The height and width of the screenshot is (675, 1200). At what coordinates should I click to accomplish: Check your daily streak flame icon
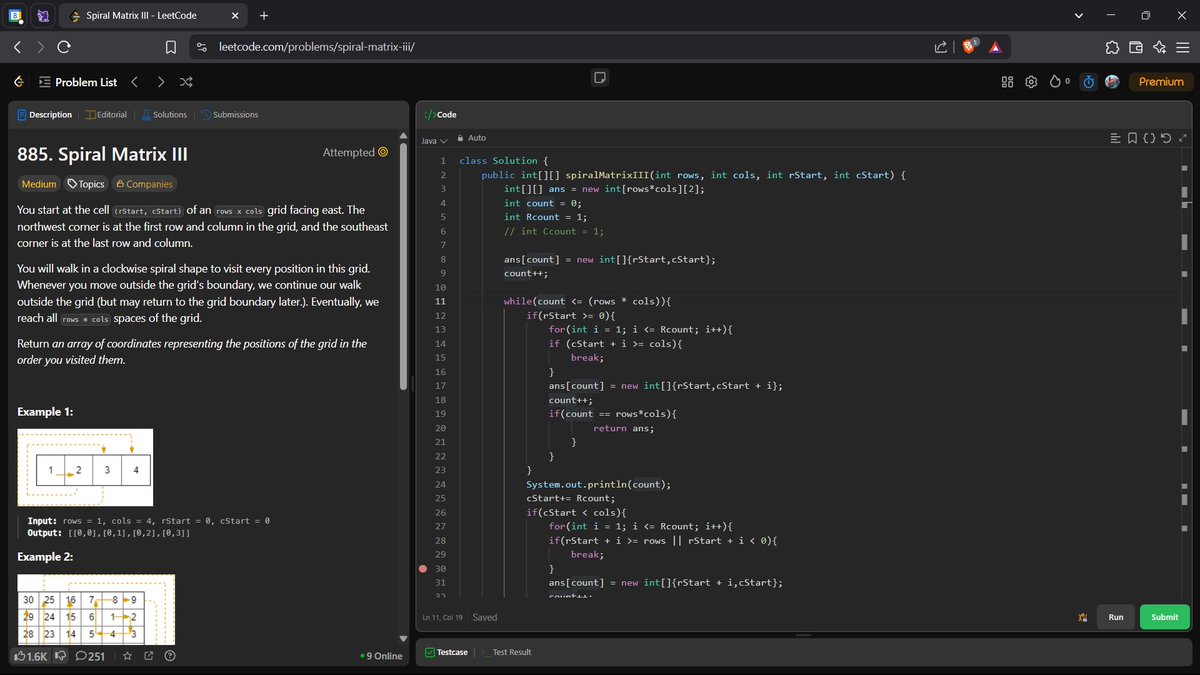point(1055,82)
